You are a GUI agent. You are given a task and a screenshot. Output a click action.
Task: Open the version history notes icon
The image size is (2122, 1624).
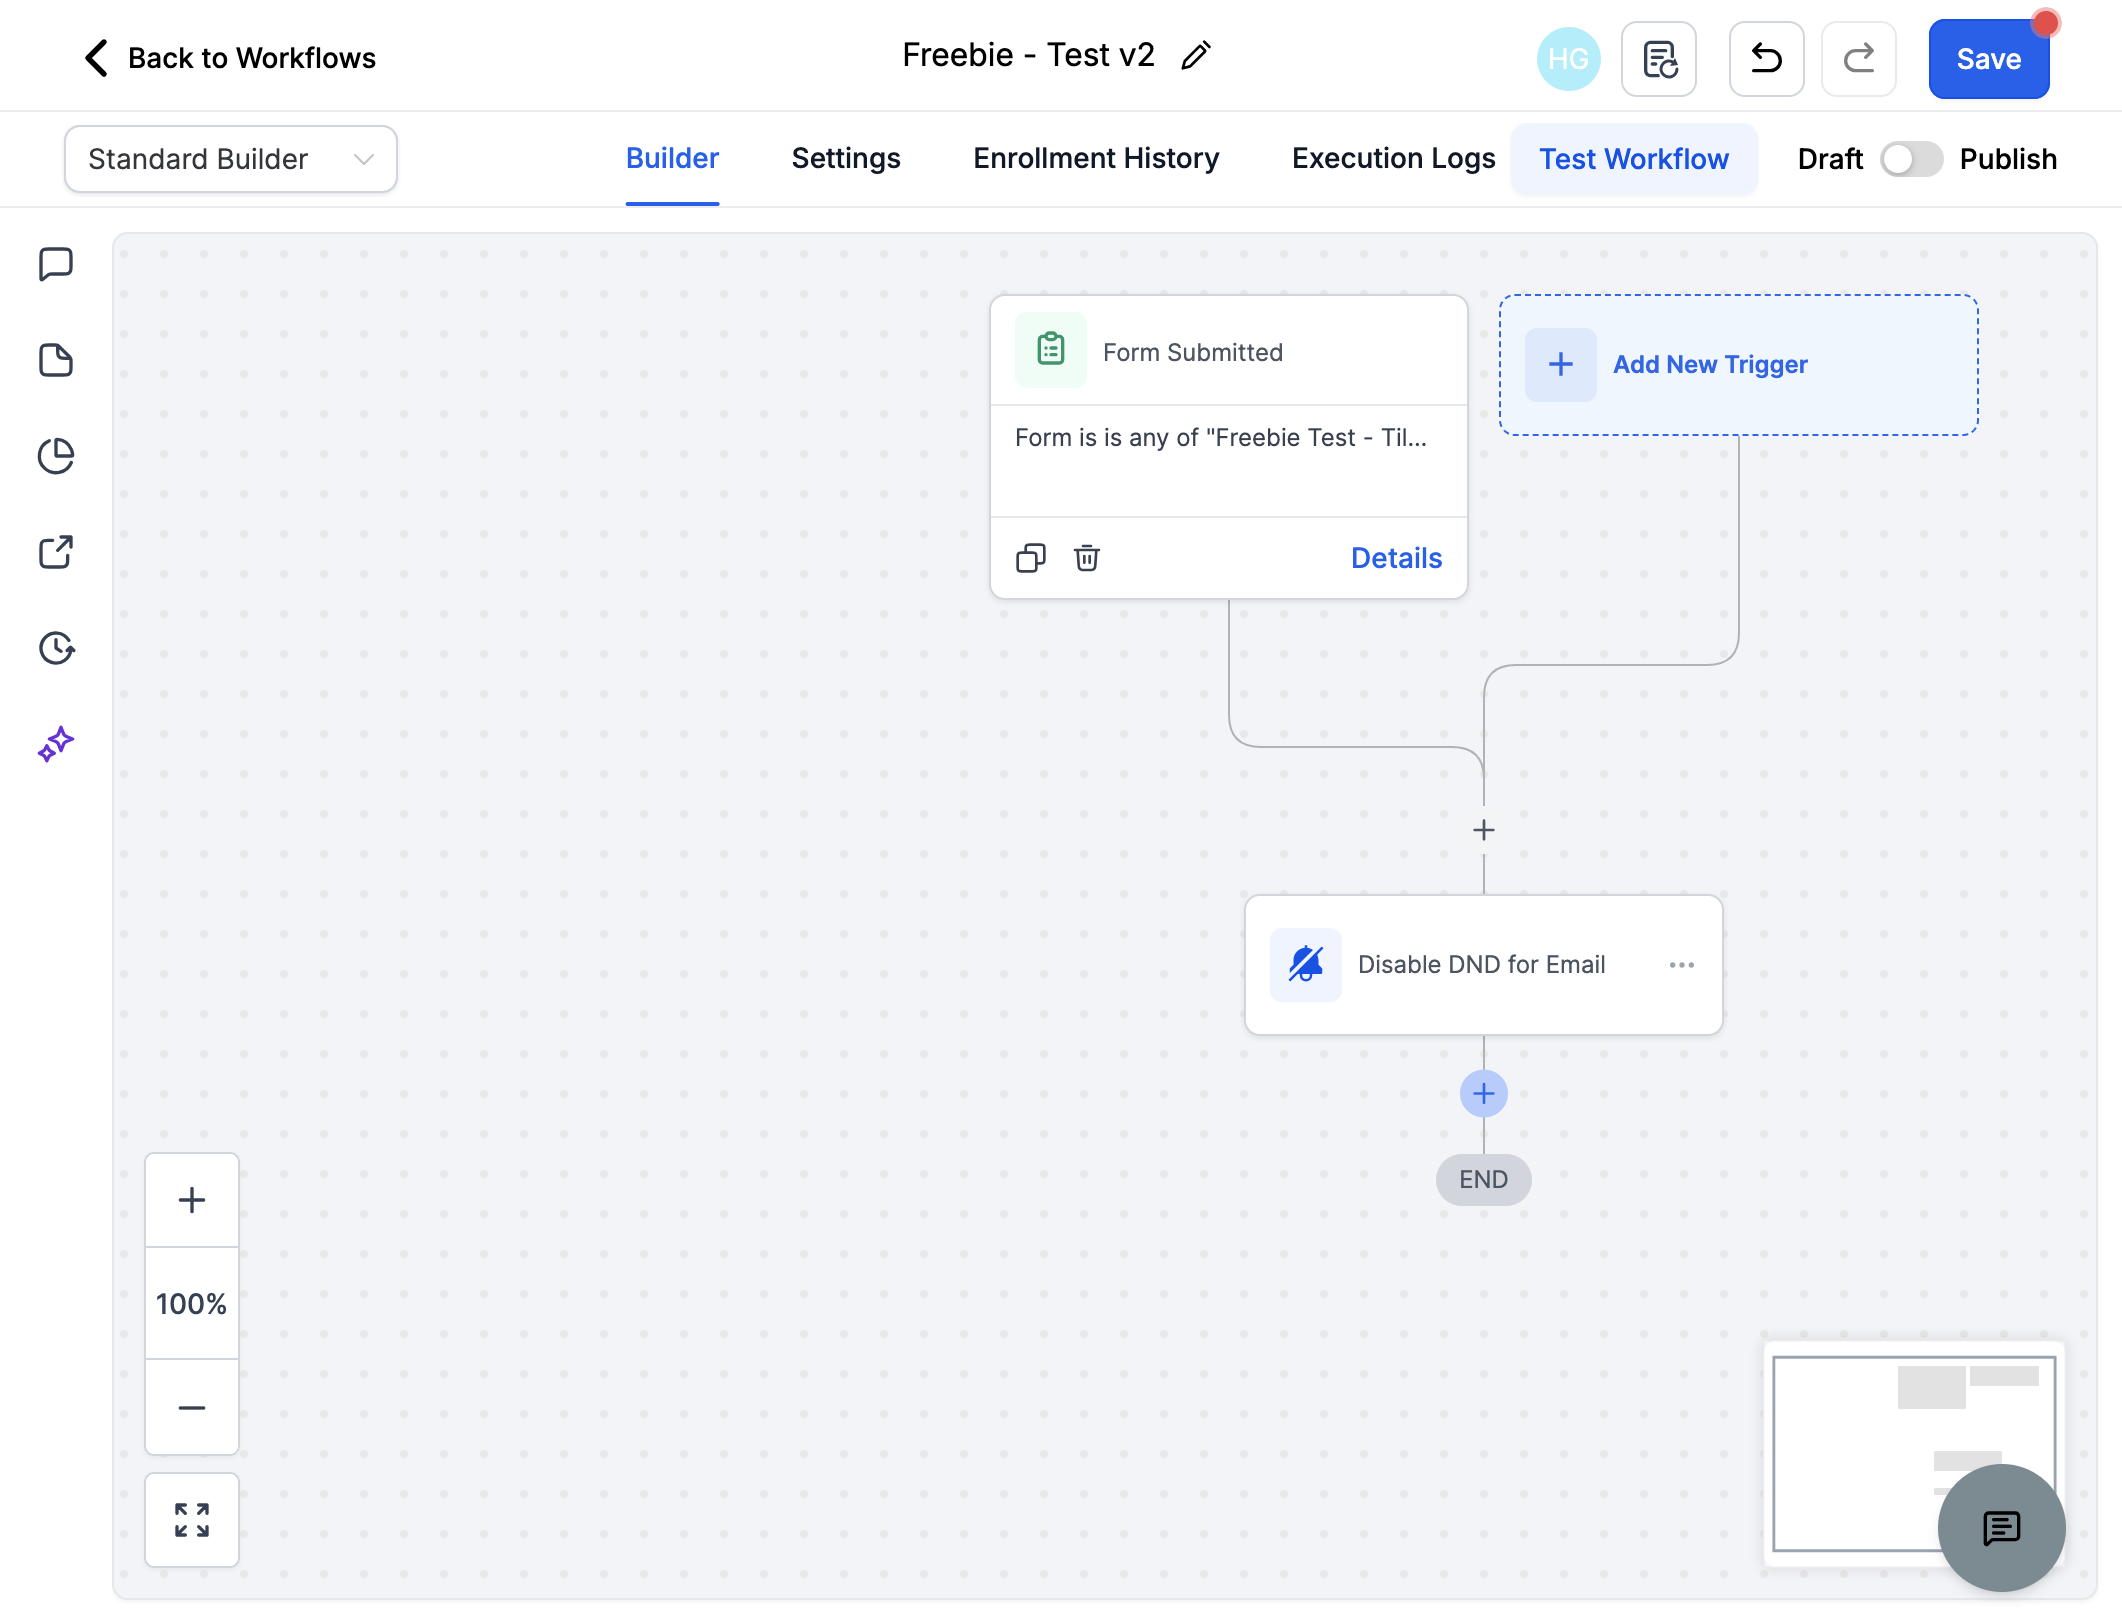click(x=1659, y=59)
